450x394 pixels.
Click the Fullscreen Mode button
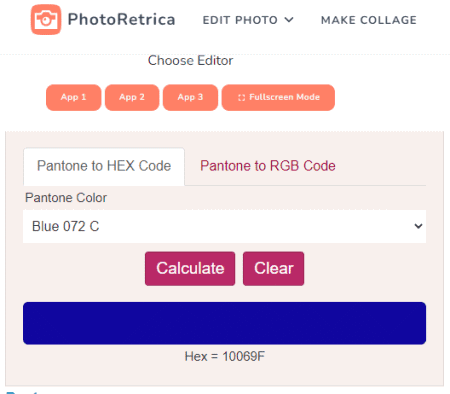tap(278, 97)
